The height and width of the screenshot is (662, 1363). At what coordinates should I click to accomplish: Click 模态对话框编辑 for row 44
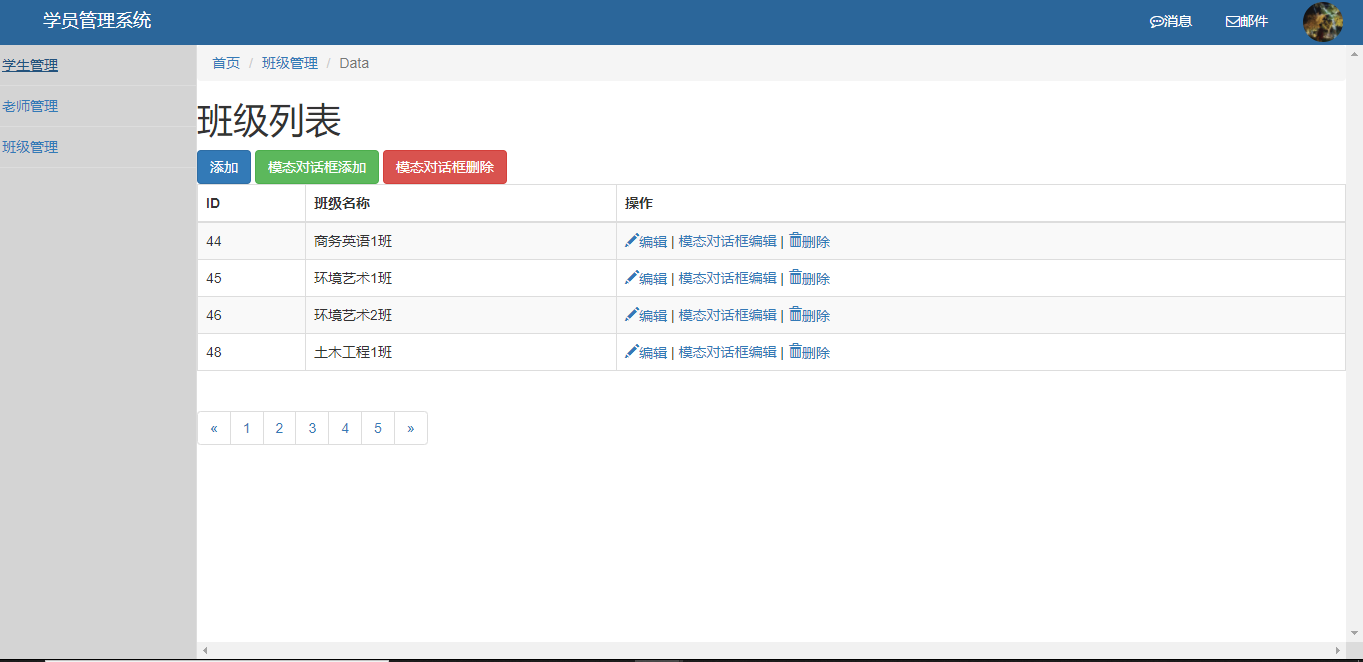pos(728,241)
